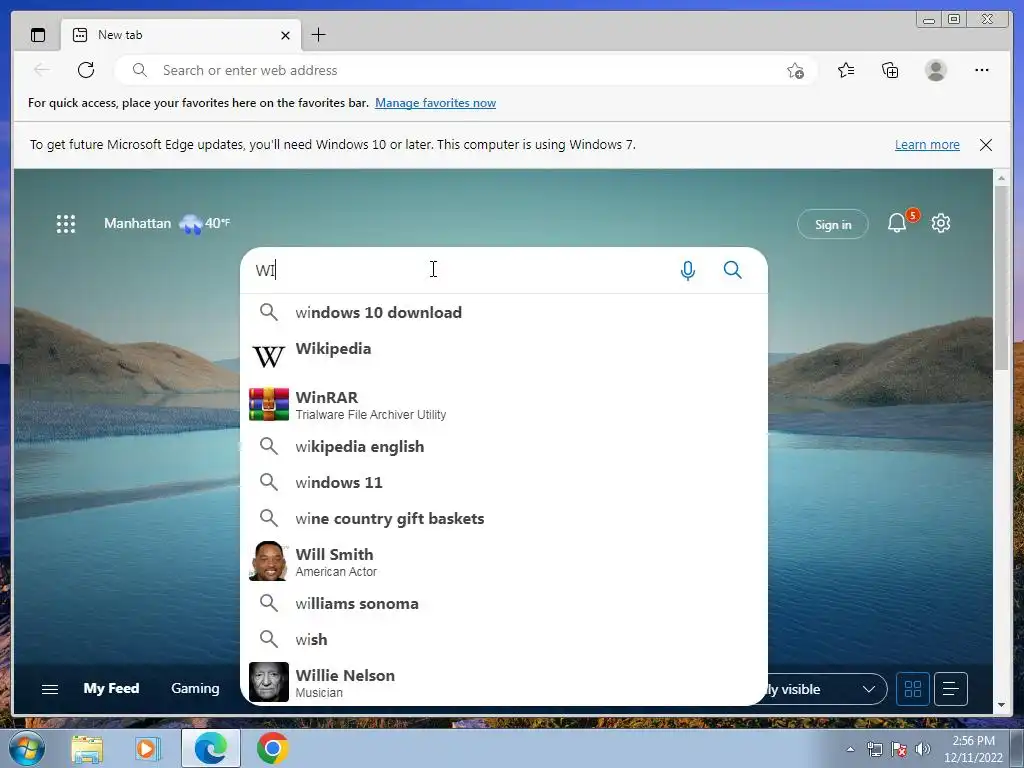This screenshot has height=768, width=1024.
Task: Open a new tab with the plus button
Action: click(x=318, y=35)
